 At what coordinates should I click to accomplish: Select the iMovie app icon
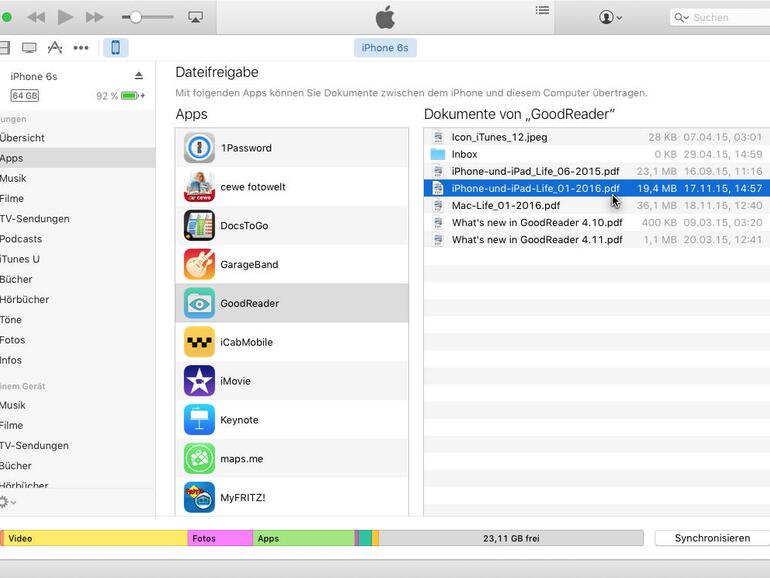199,381
